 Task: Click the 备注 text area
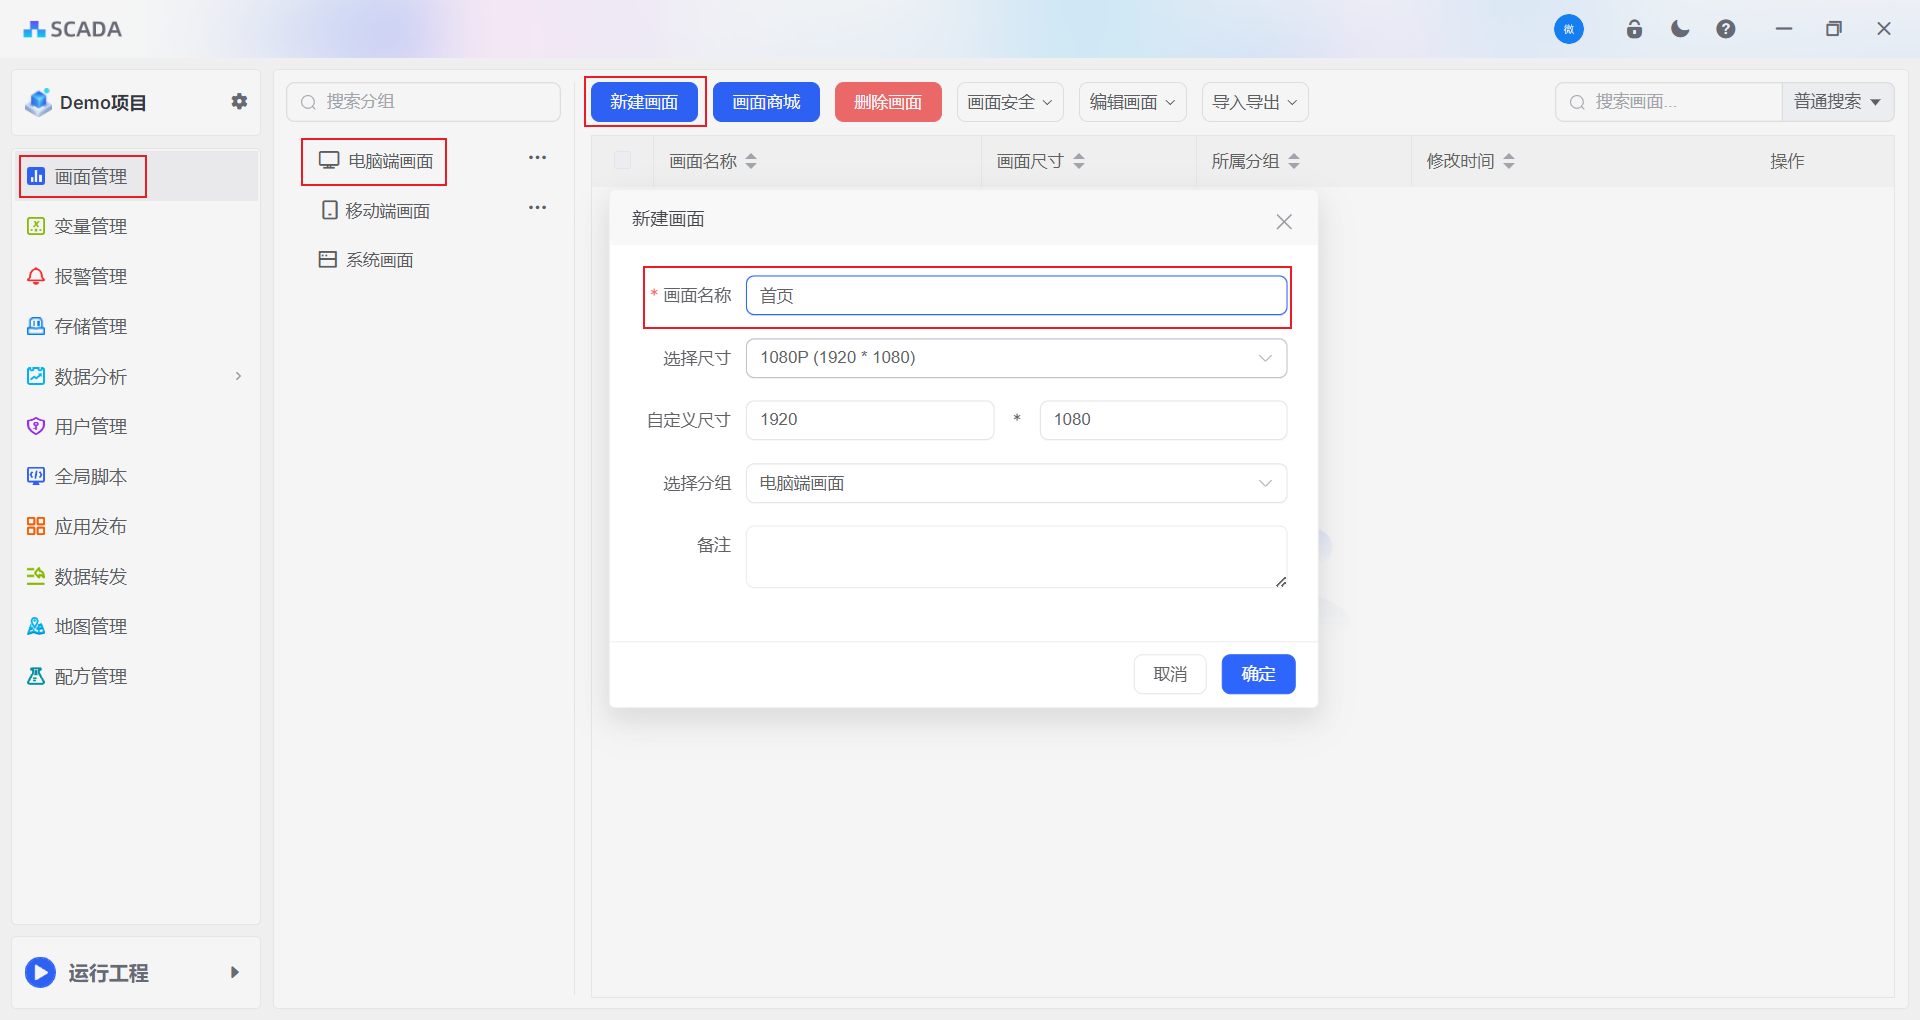coord(1016,557)
